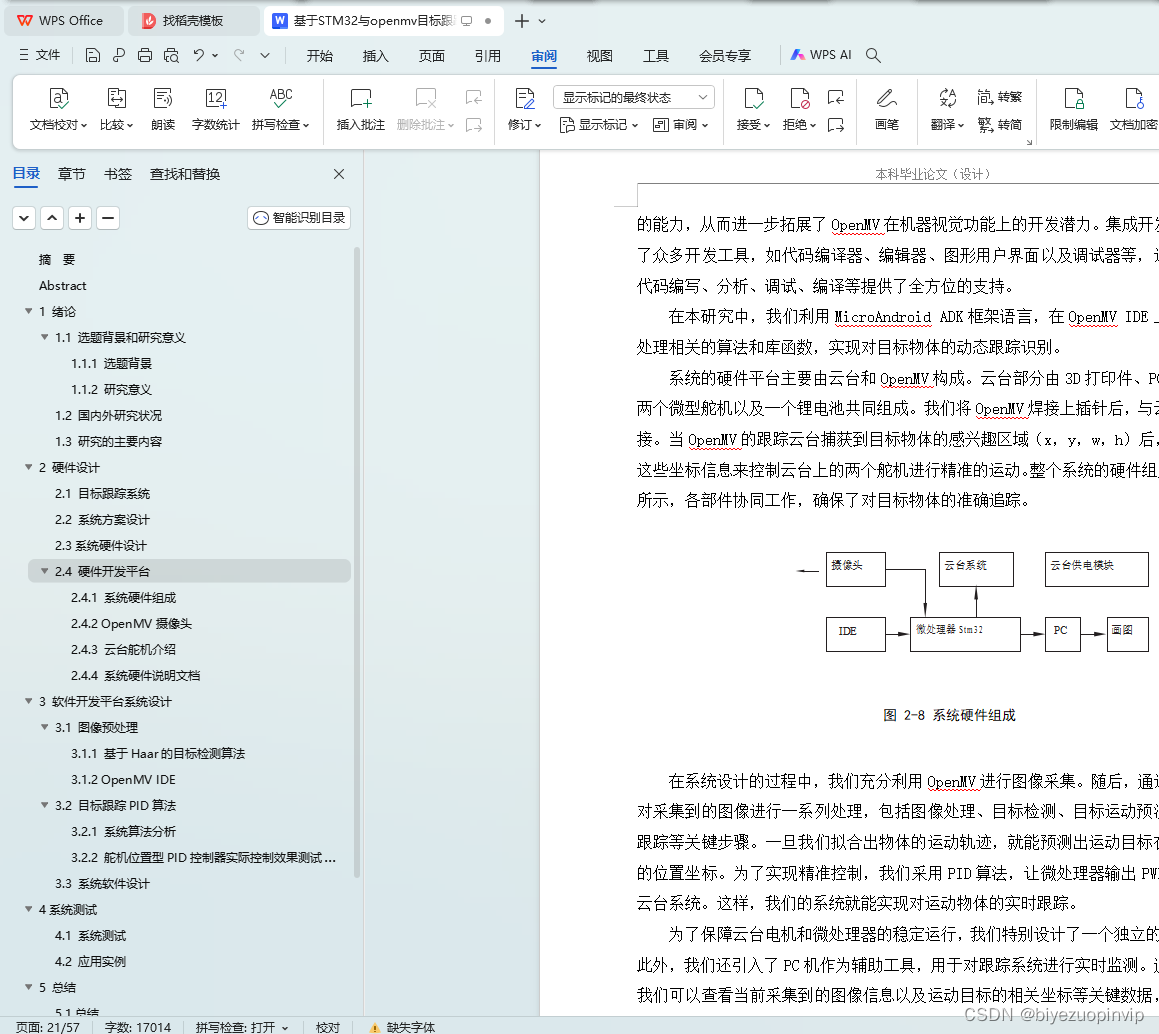Expand quick access toolbar more options chevron

[x=265, y=55]
